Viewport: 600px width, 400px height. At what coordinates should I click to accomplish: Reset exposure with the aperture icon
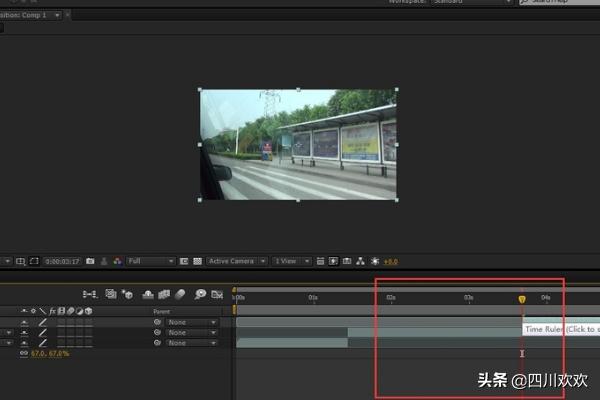375,261
